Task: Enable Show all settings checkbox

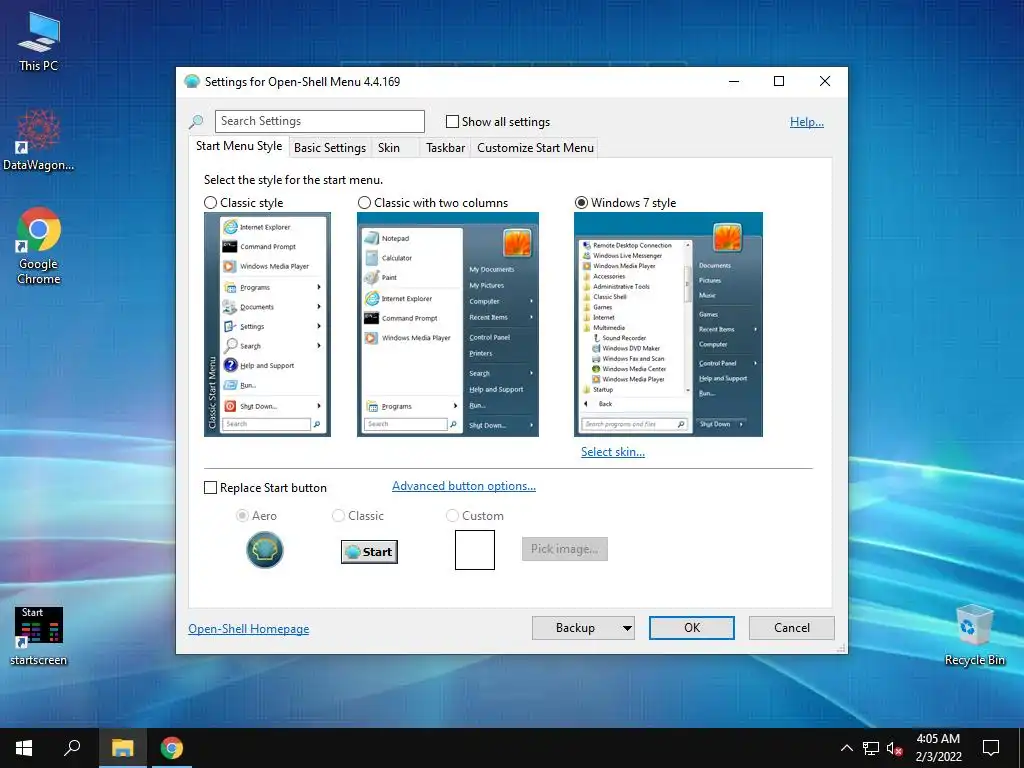Action: pos(452,121)
